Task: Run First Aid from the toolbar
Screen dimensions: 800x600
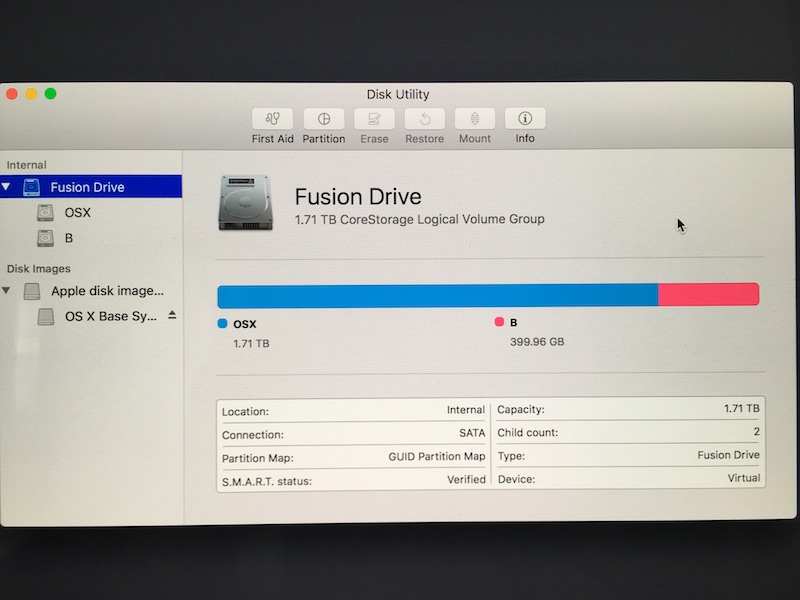Action: [x=272, y=119]
